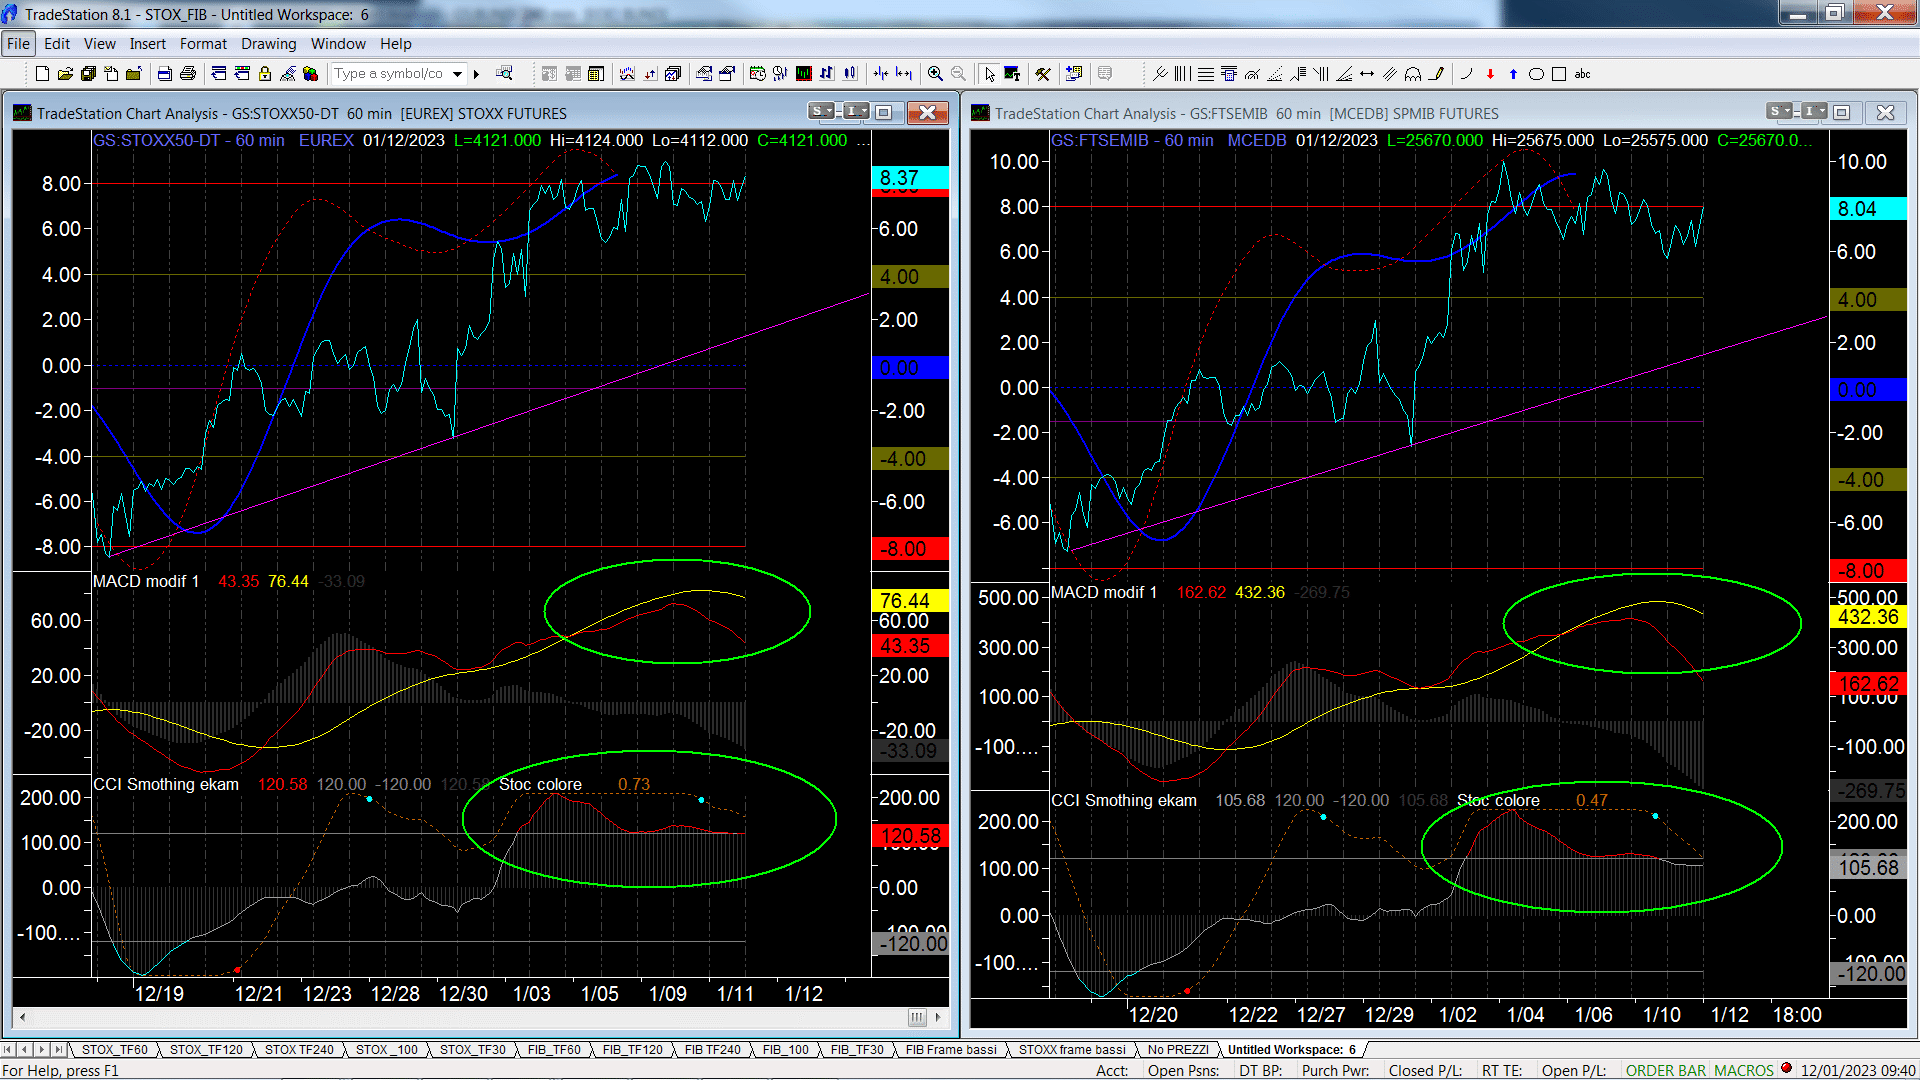The height and width of the screenshot is (1080, 1920).
Task: Select the Fibonacci arcs drawing tool
Action: (1251, 74)
